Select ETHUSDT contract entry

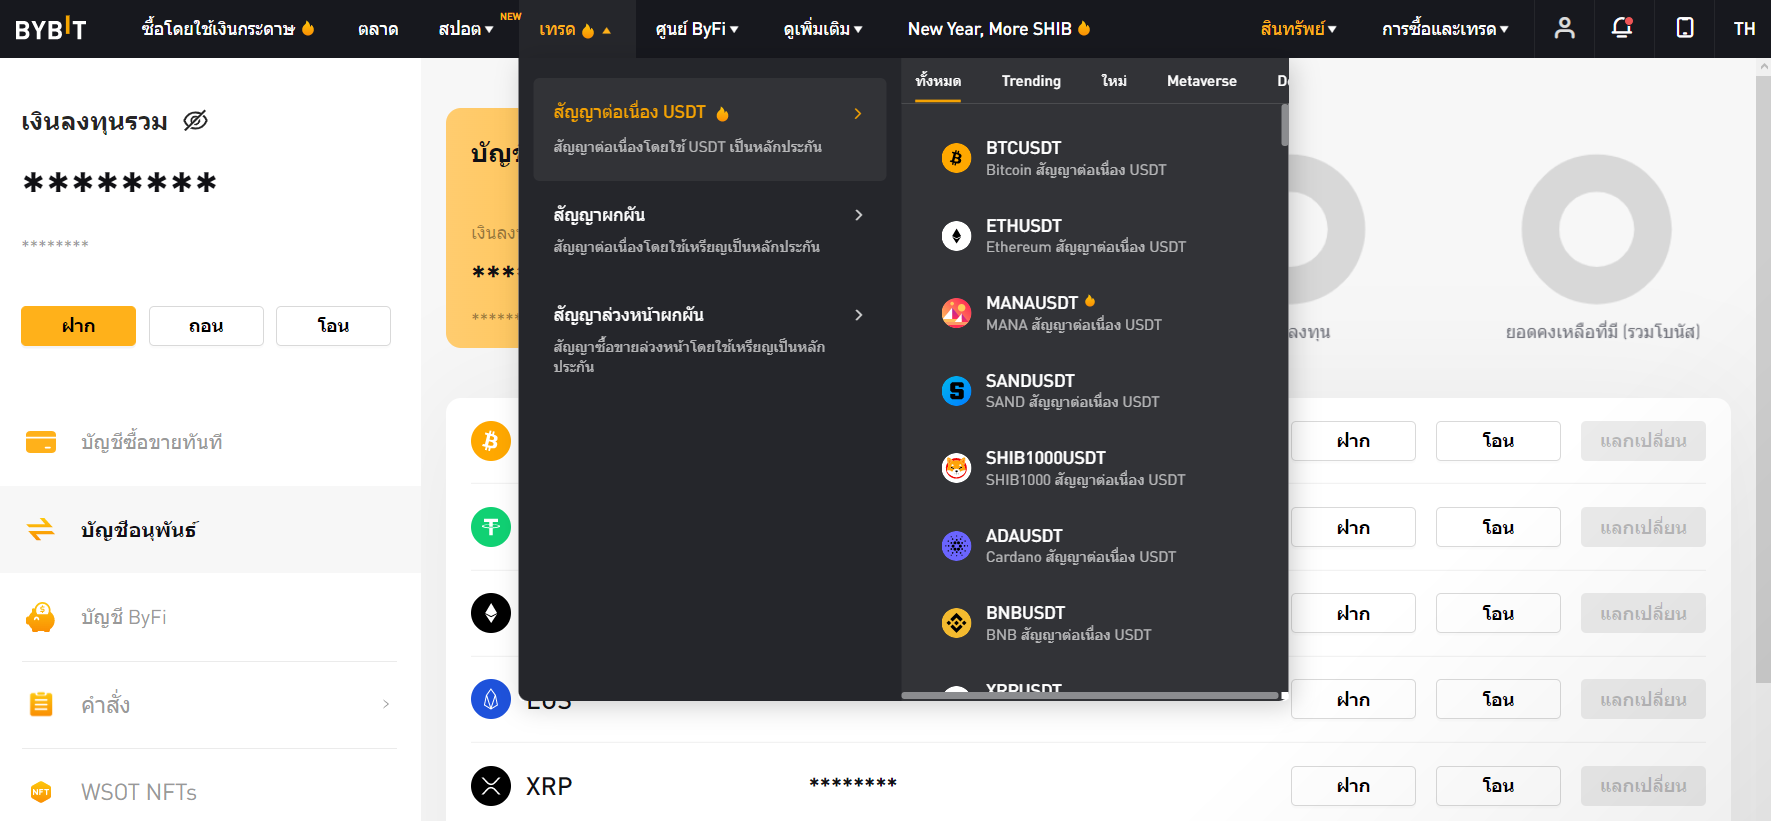pyautogui.click(x=1095, y=236)
